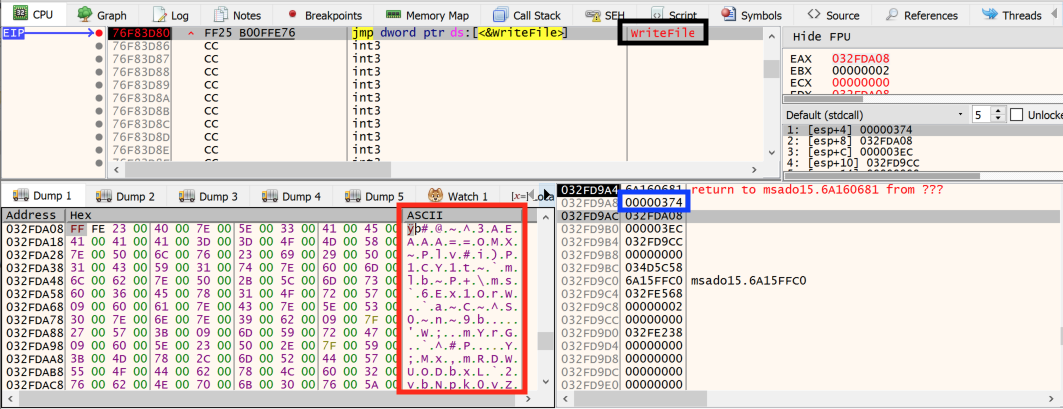View the Call Stack tab

pyautogui.click(x=527, y=15)
